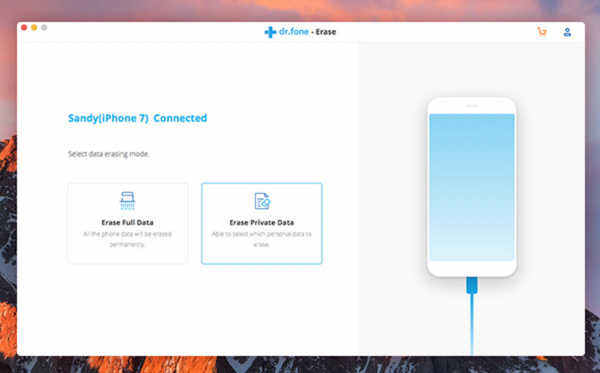Click the Sandy(iPhone 7) Connected heading
The image size is (600, 373).
tap(137, 118)
